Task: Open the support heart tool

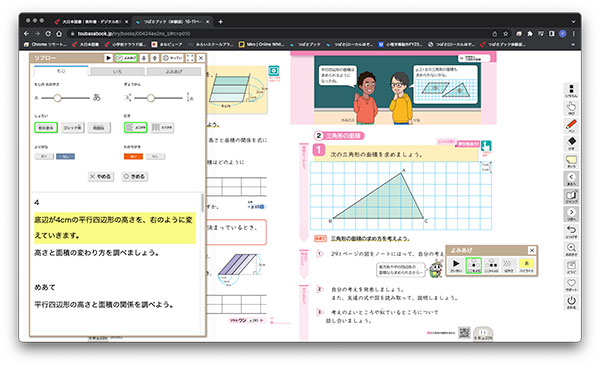Action: coord(571,284)
